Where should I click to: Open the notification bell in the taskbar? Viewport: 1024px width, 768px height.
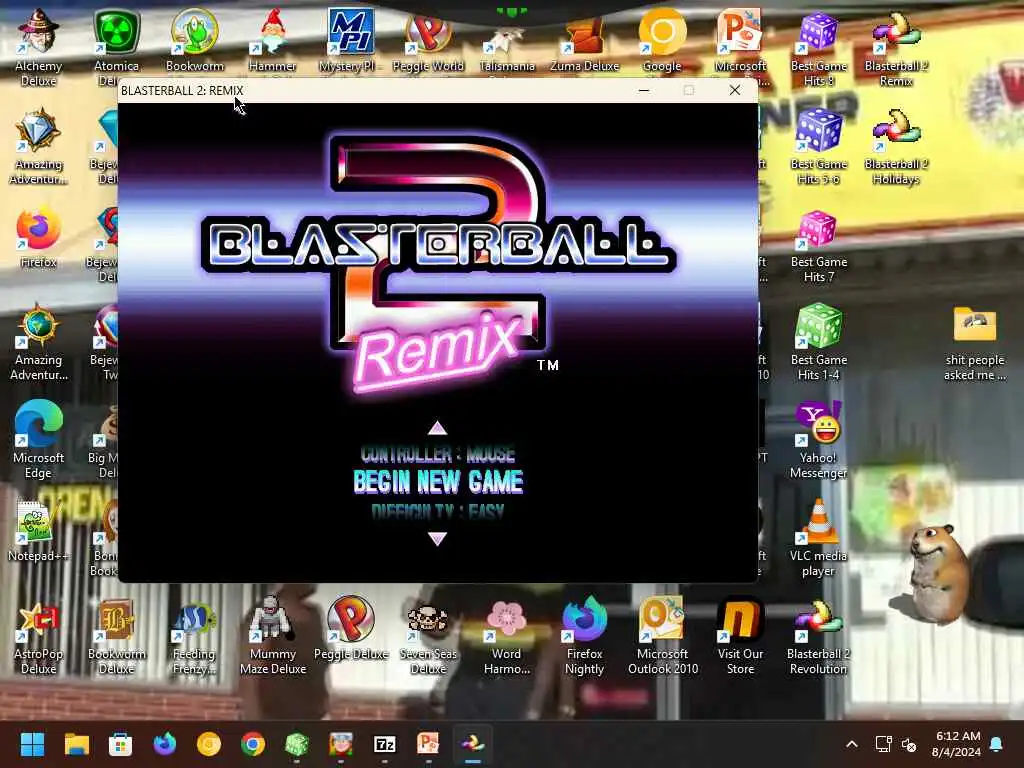[x=997, y=744]
